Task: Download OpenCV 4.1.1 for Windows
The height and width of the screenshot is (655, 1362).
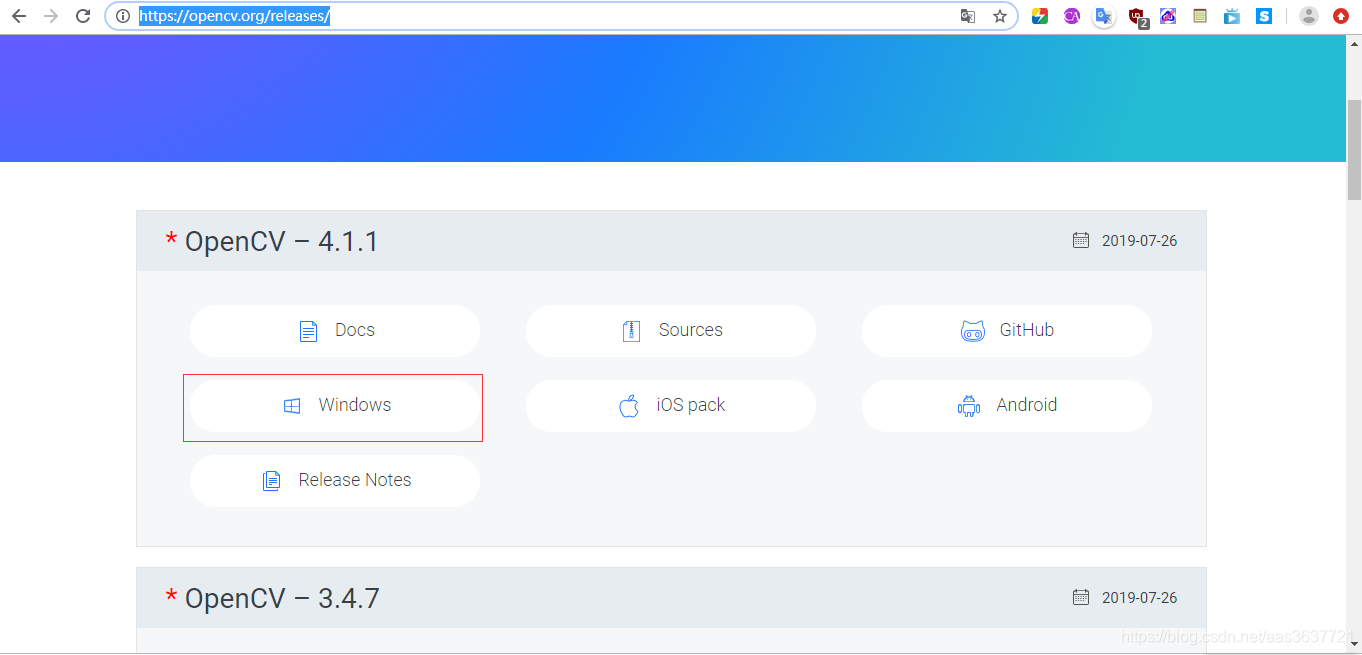Action: pos(335,406)
